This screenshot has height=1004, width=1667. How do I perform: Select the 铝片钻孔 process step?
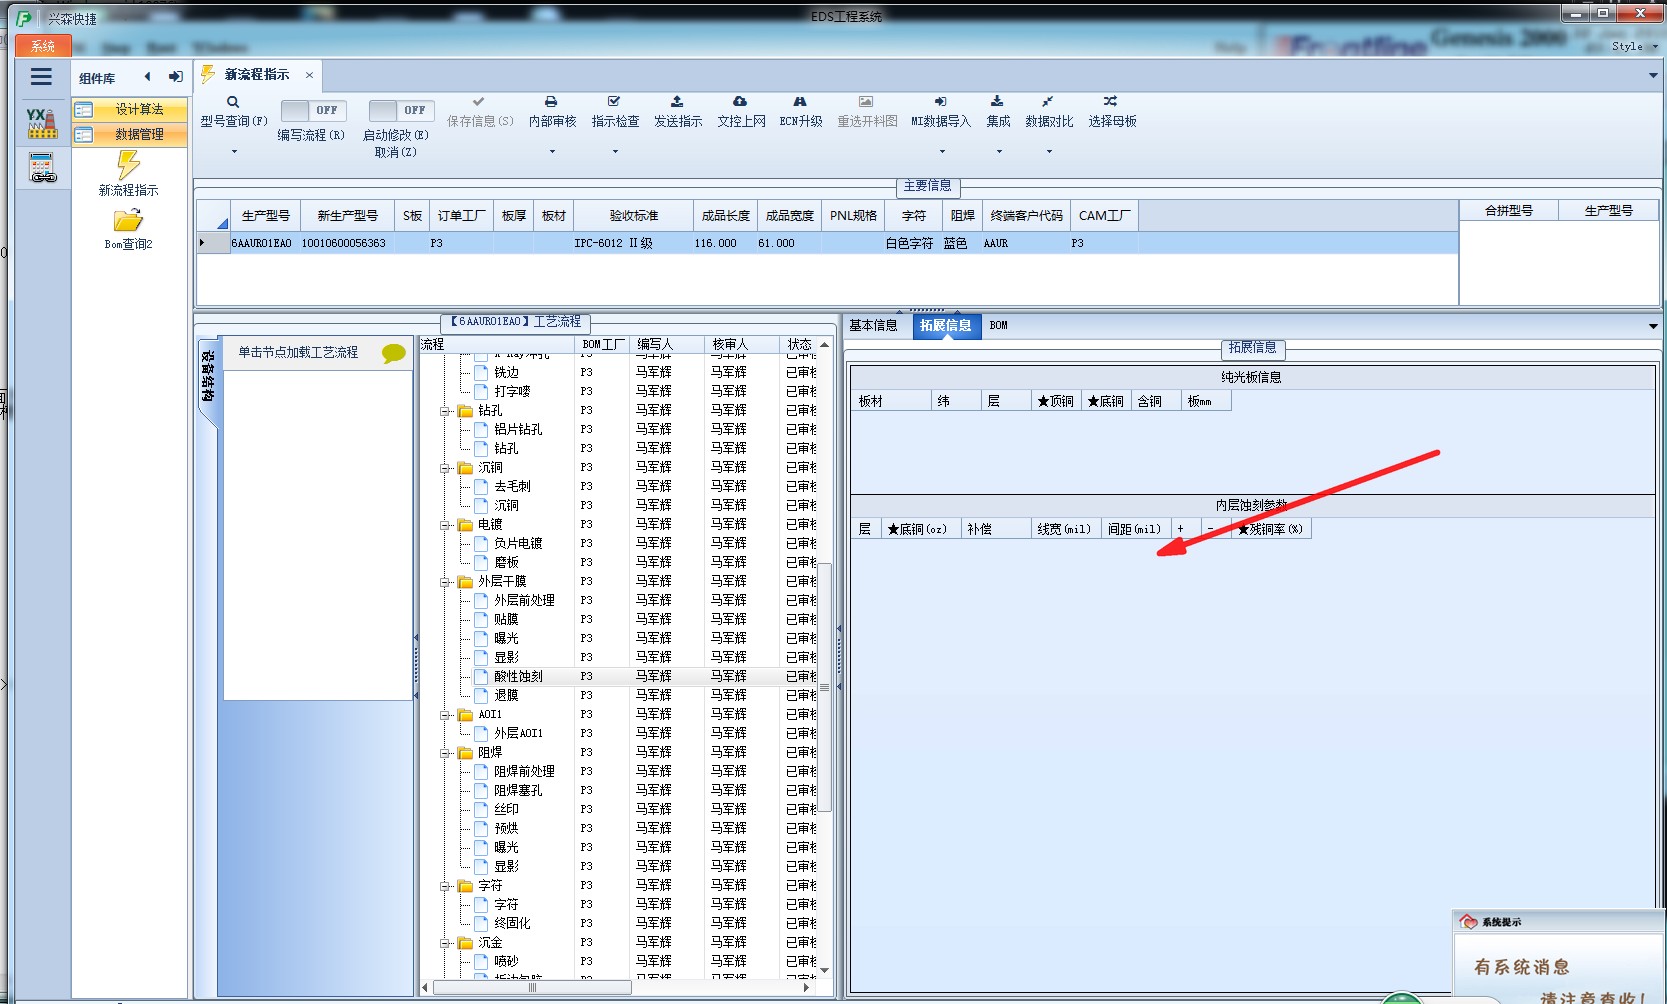click(518, 430)
